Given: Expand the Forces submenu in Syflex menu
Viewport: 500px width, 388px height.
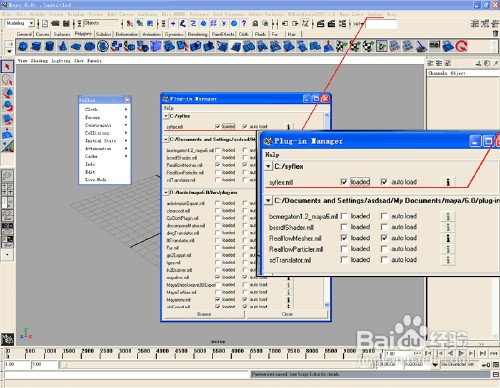Looking at the screenshot, I should 104,117.
